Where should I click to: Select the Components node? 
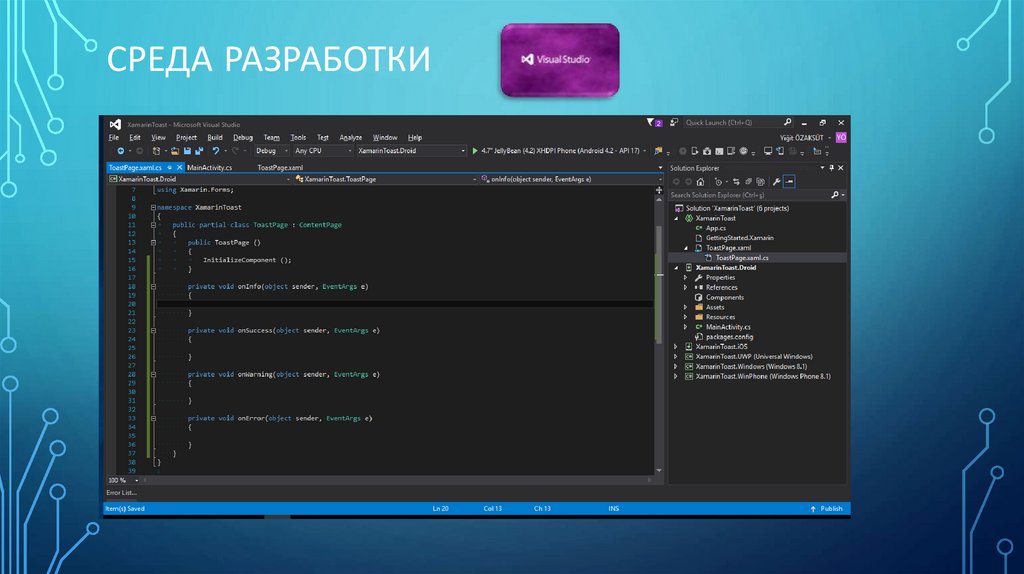[x=725, y=297]
